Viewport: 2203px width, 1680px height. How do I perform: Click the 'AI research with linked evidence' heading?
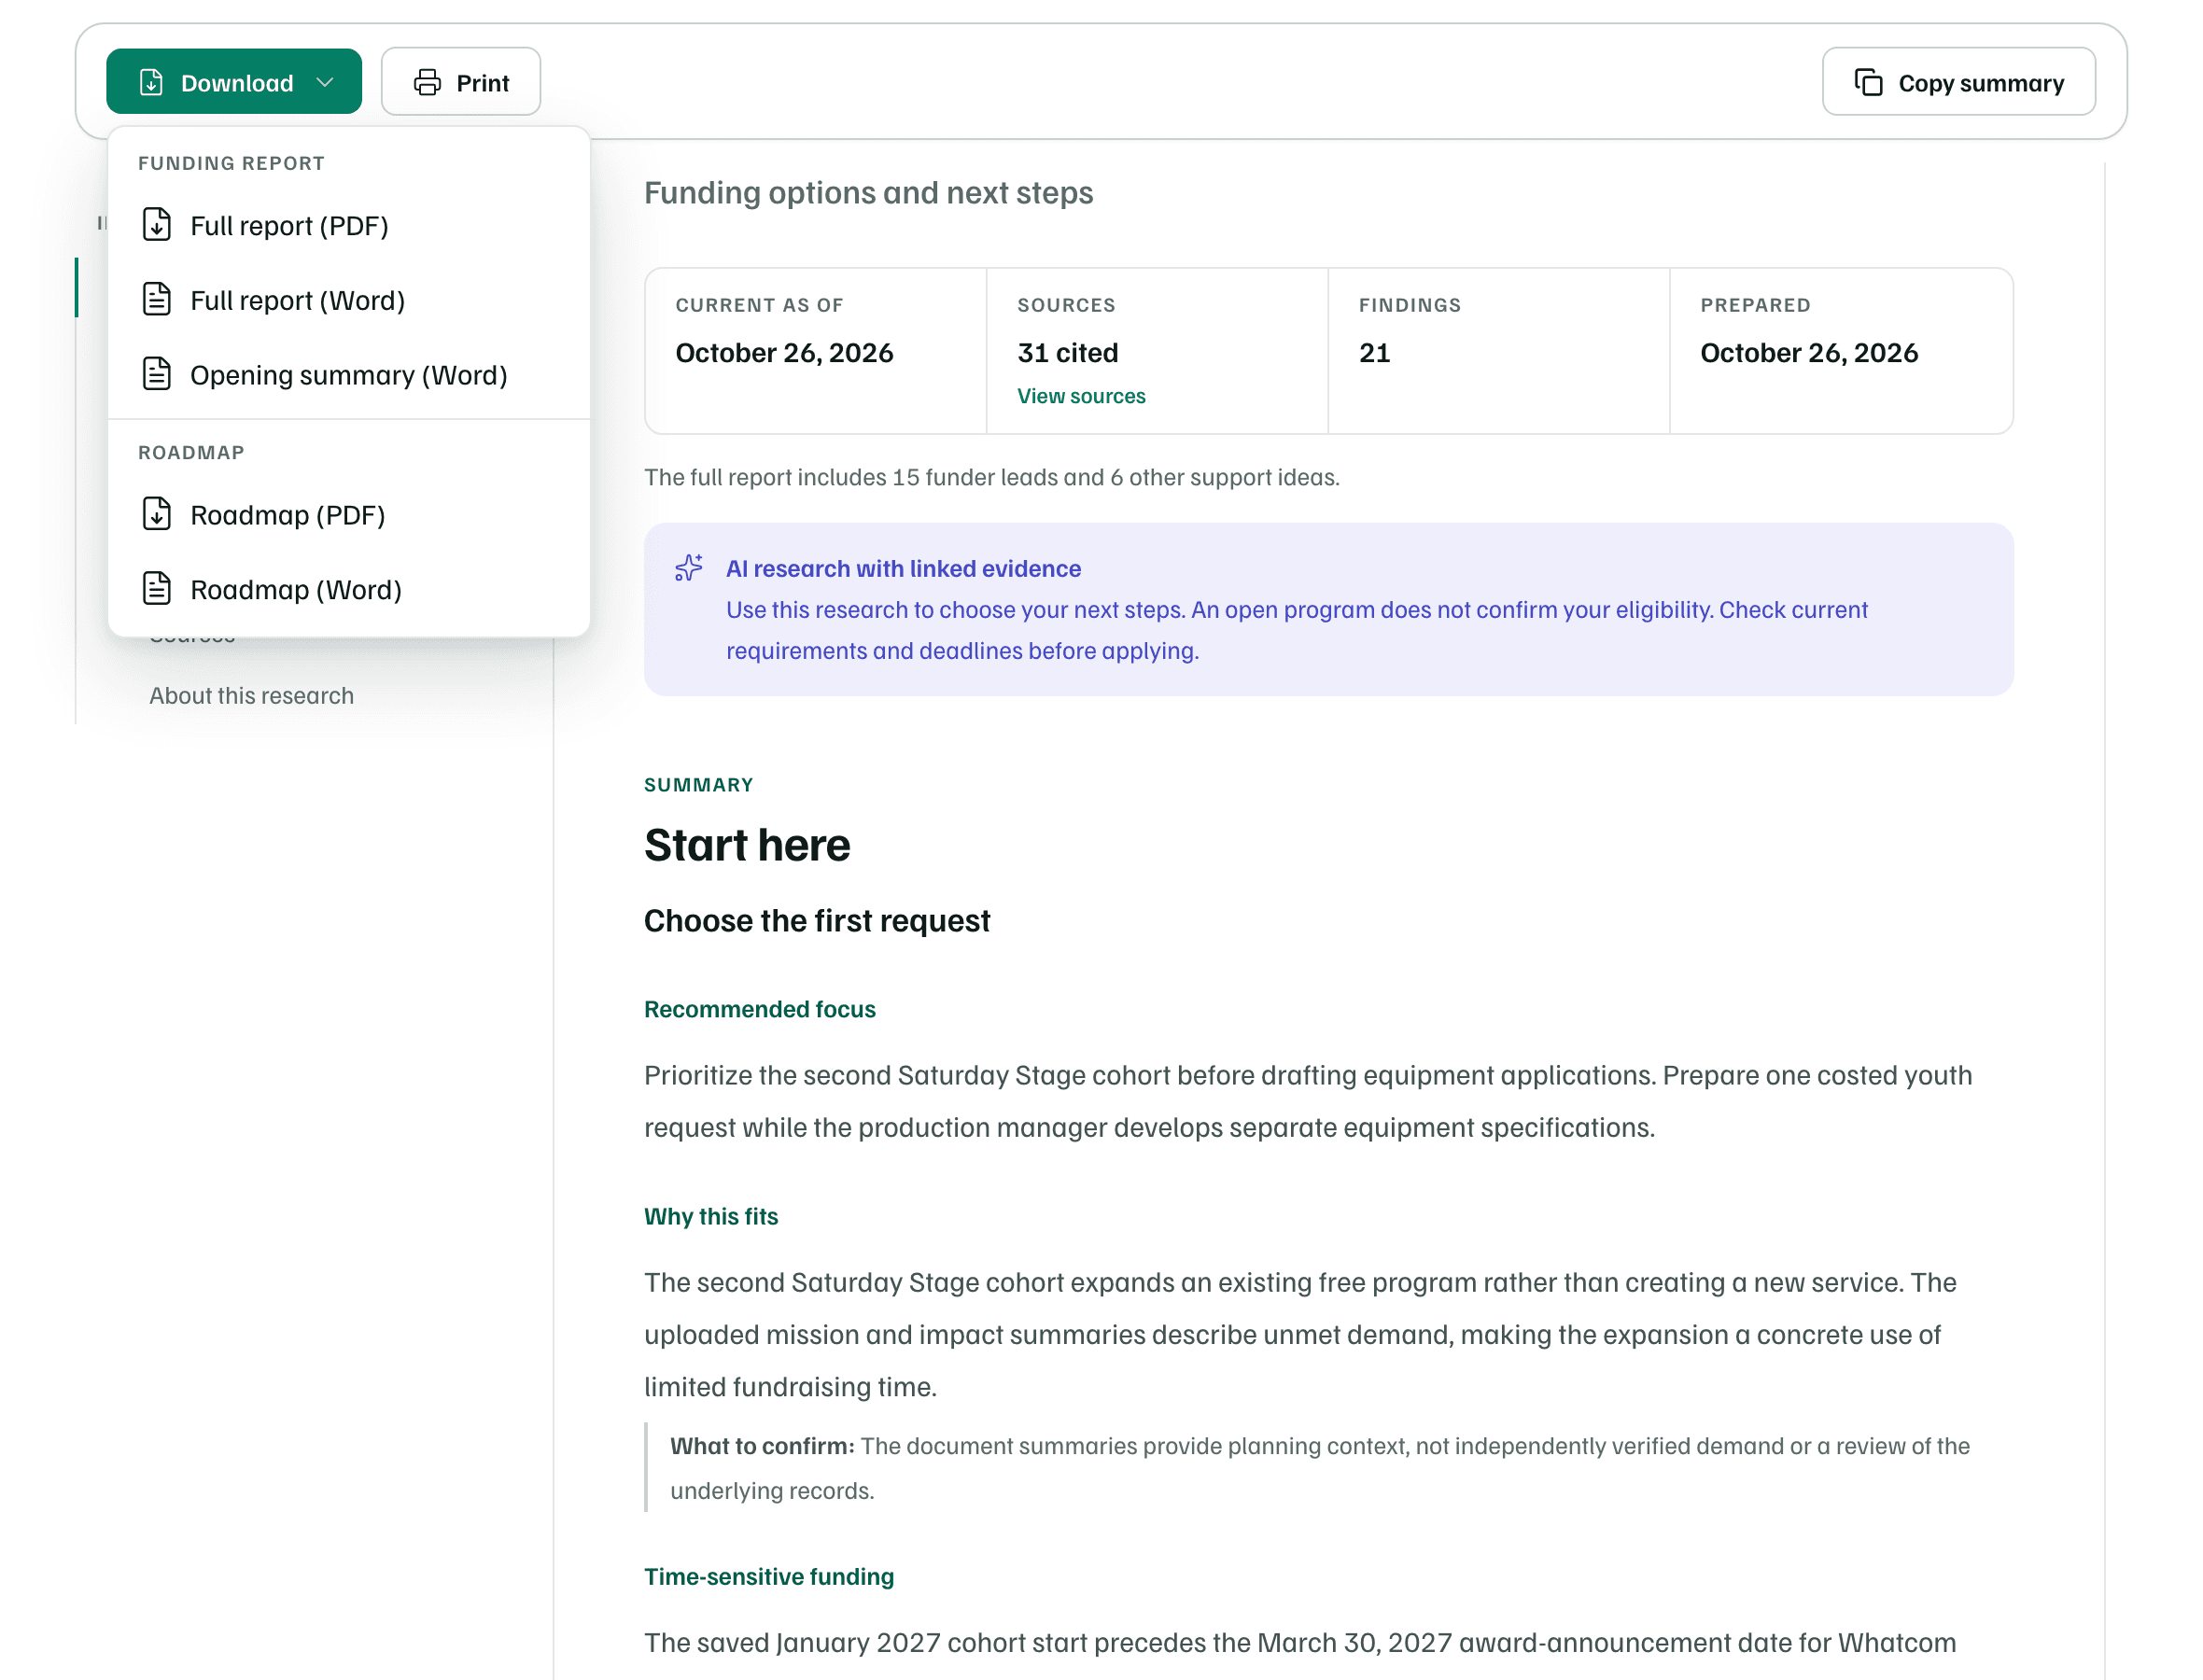pos(903,569)
